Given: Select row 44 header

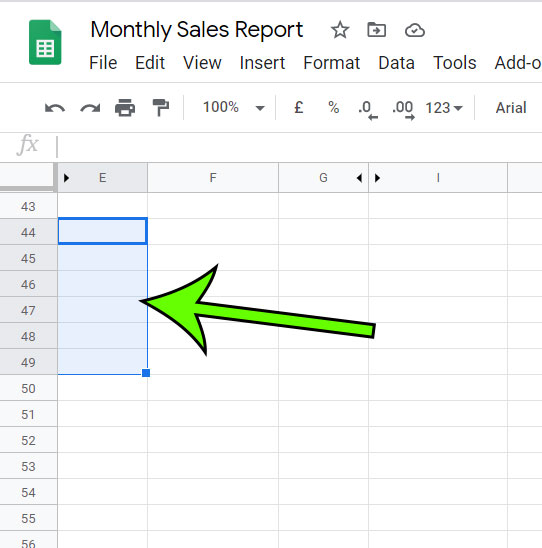Looking at the screenshot, I should (x=28, y=232).
